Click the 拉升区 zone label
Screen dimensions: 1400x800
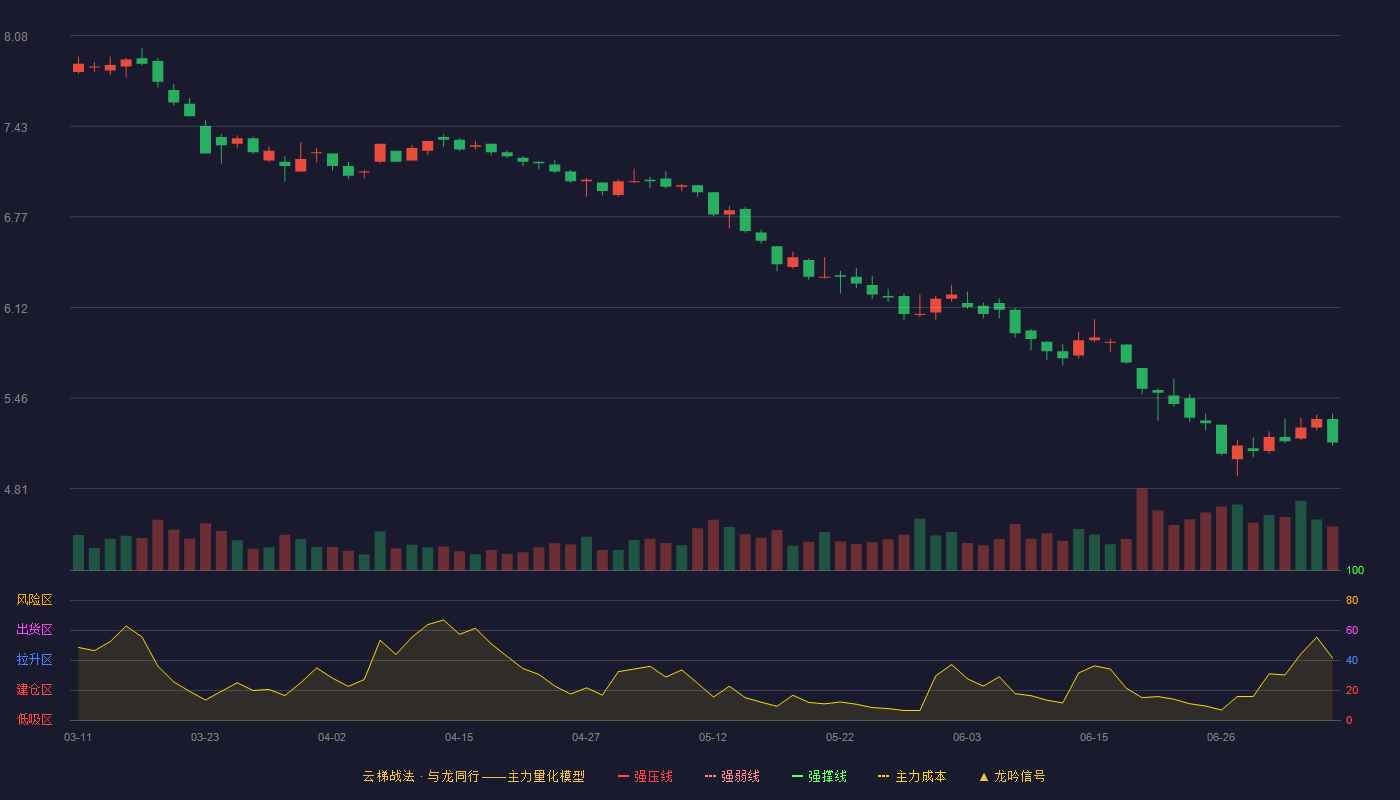click(x=34, y=660)
